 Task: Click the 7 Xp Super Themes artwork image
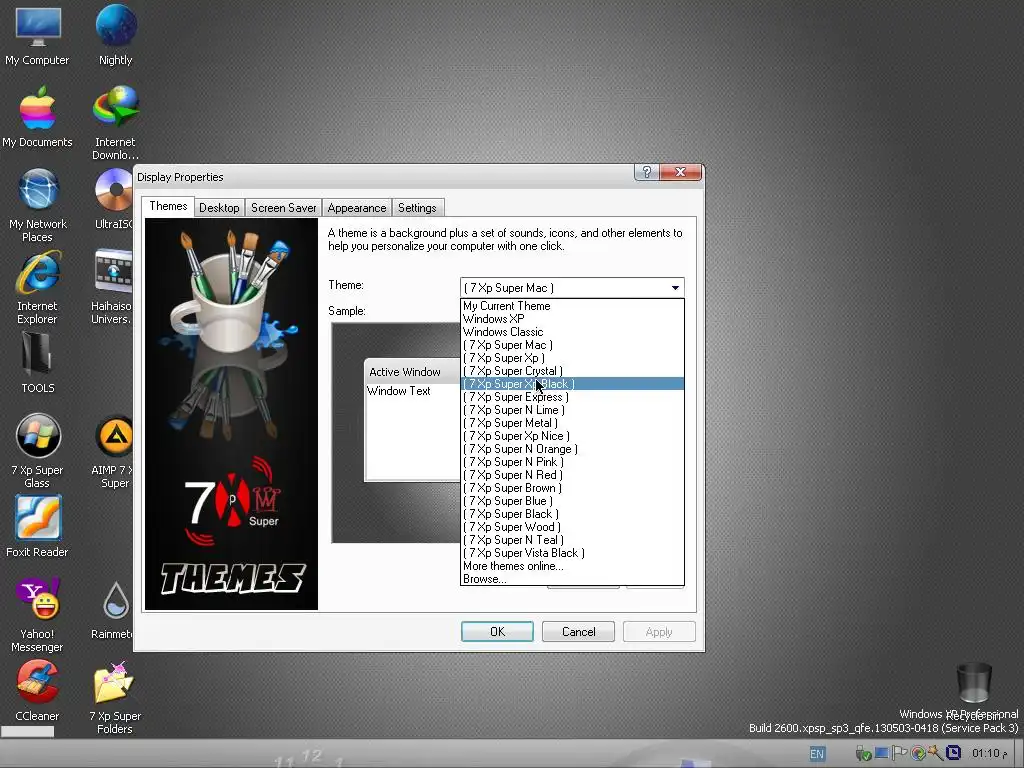[x=231, y=414]
